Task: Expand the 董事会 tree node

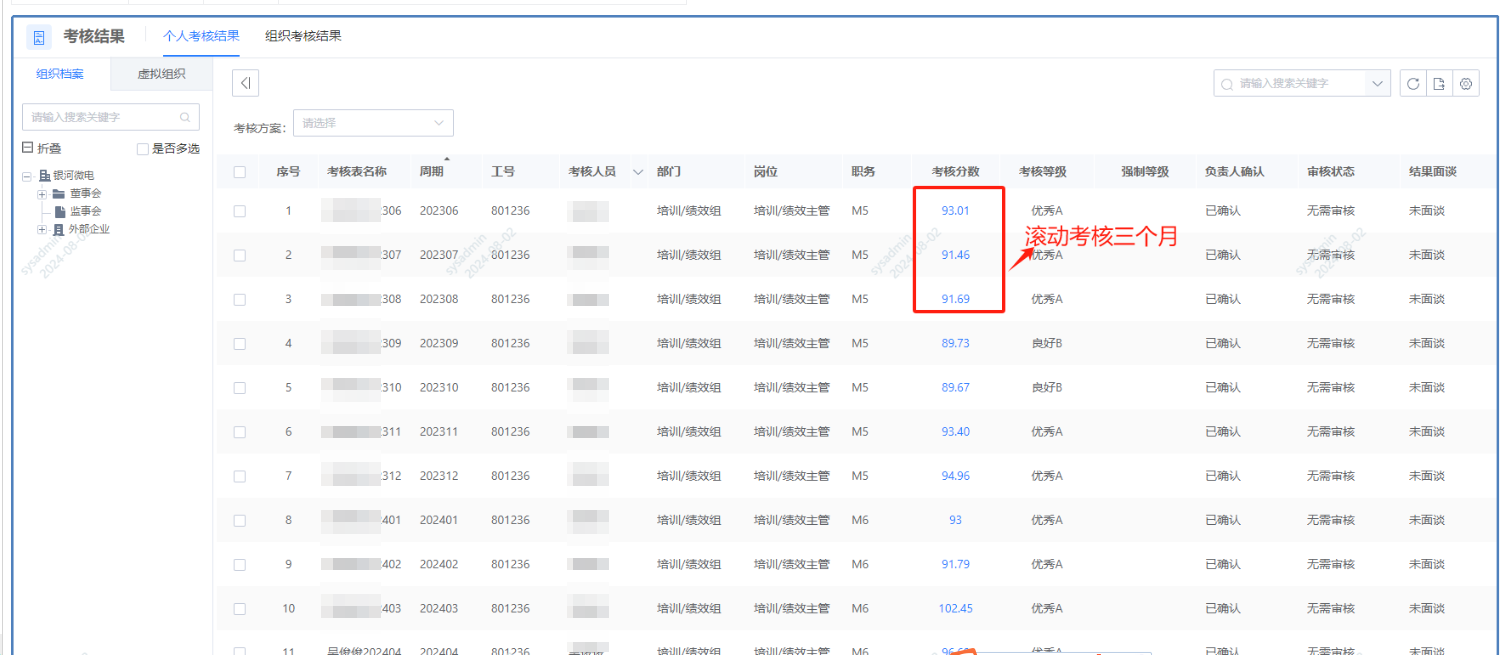Action: click(x=40, y=192)
